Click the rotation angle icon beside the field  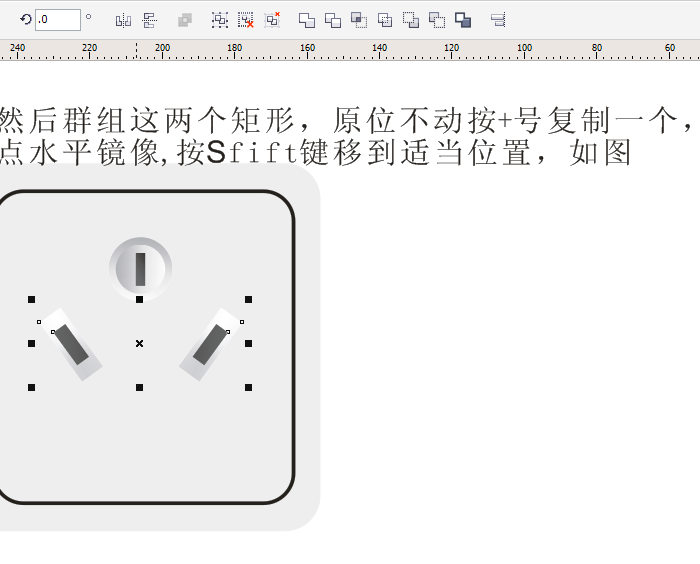pyautogui.click(x=26, y=20)
